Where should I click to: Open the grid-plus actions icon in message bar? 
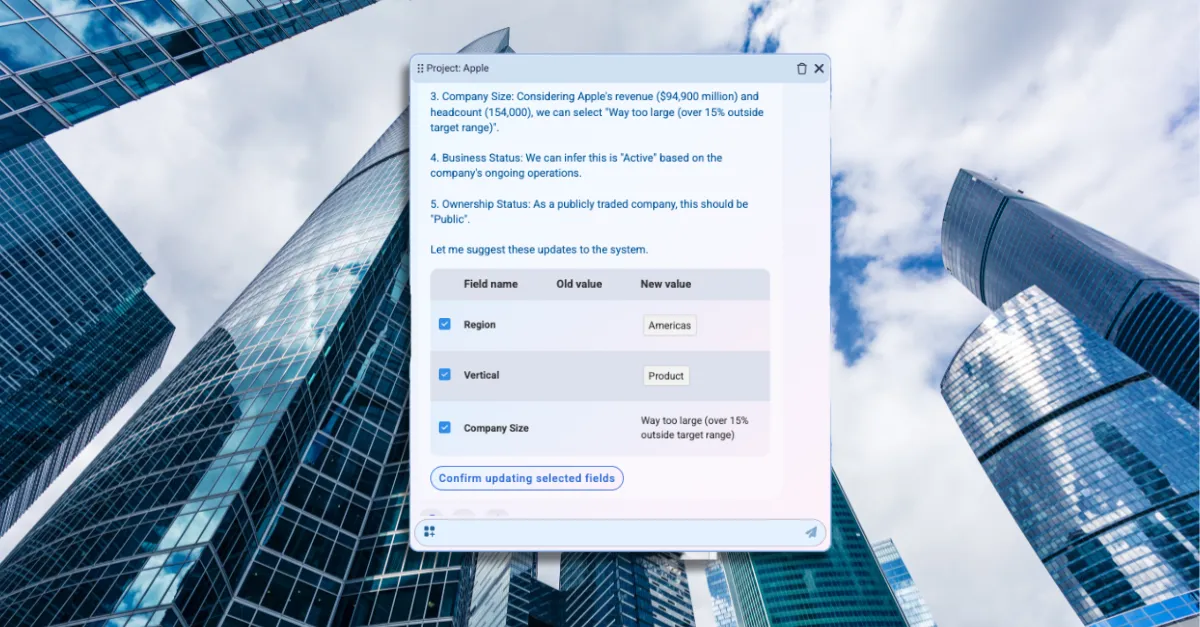pos(429,532)
